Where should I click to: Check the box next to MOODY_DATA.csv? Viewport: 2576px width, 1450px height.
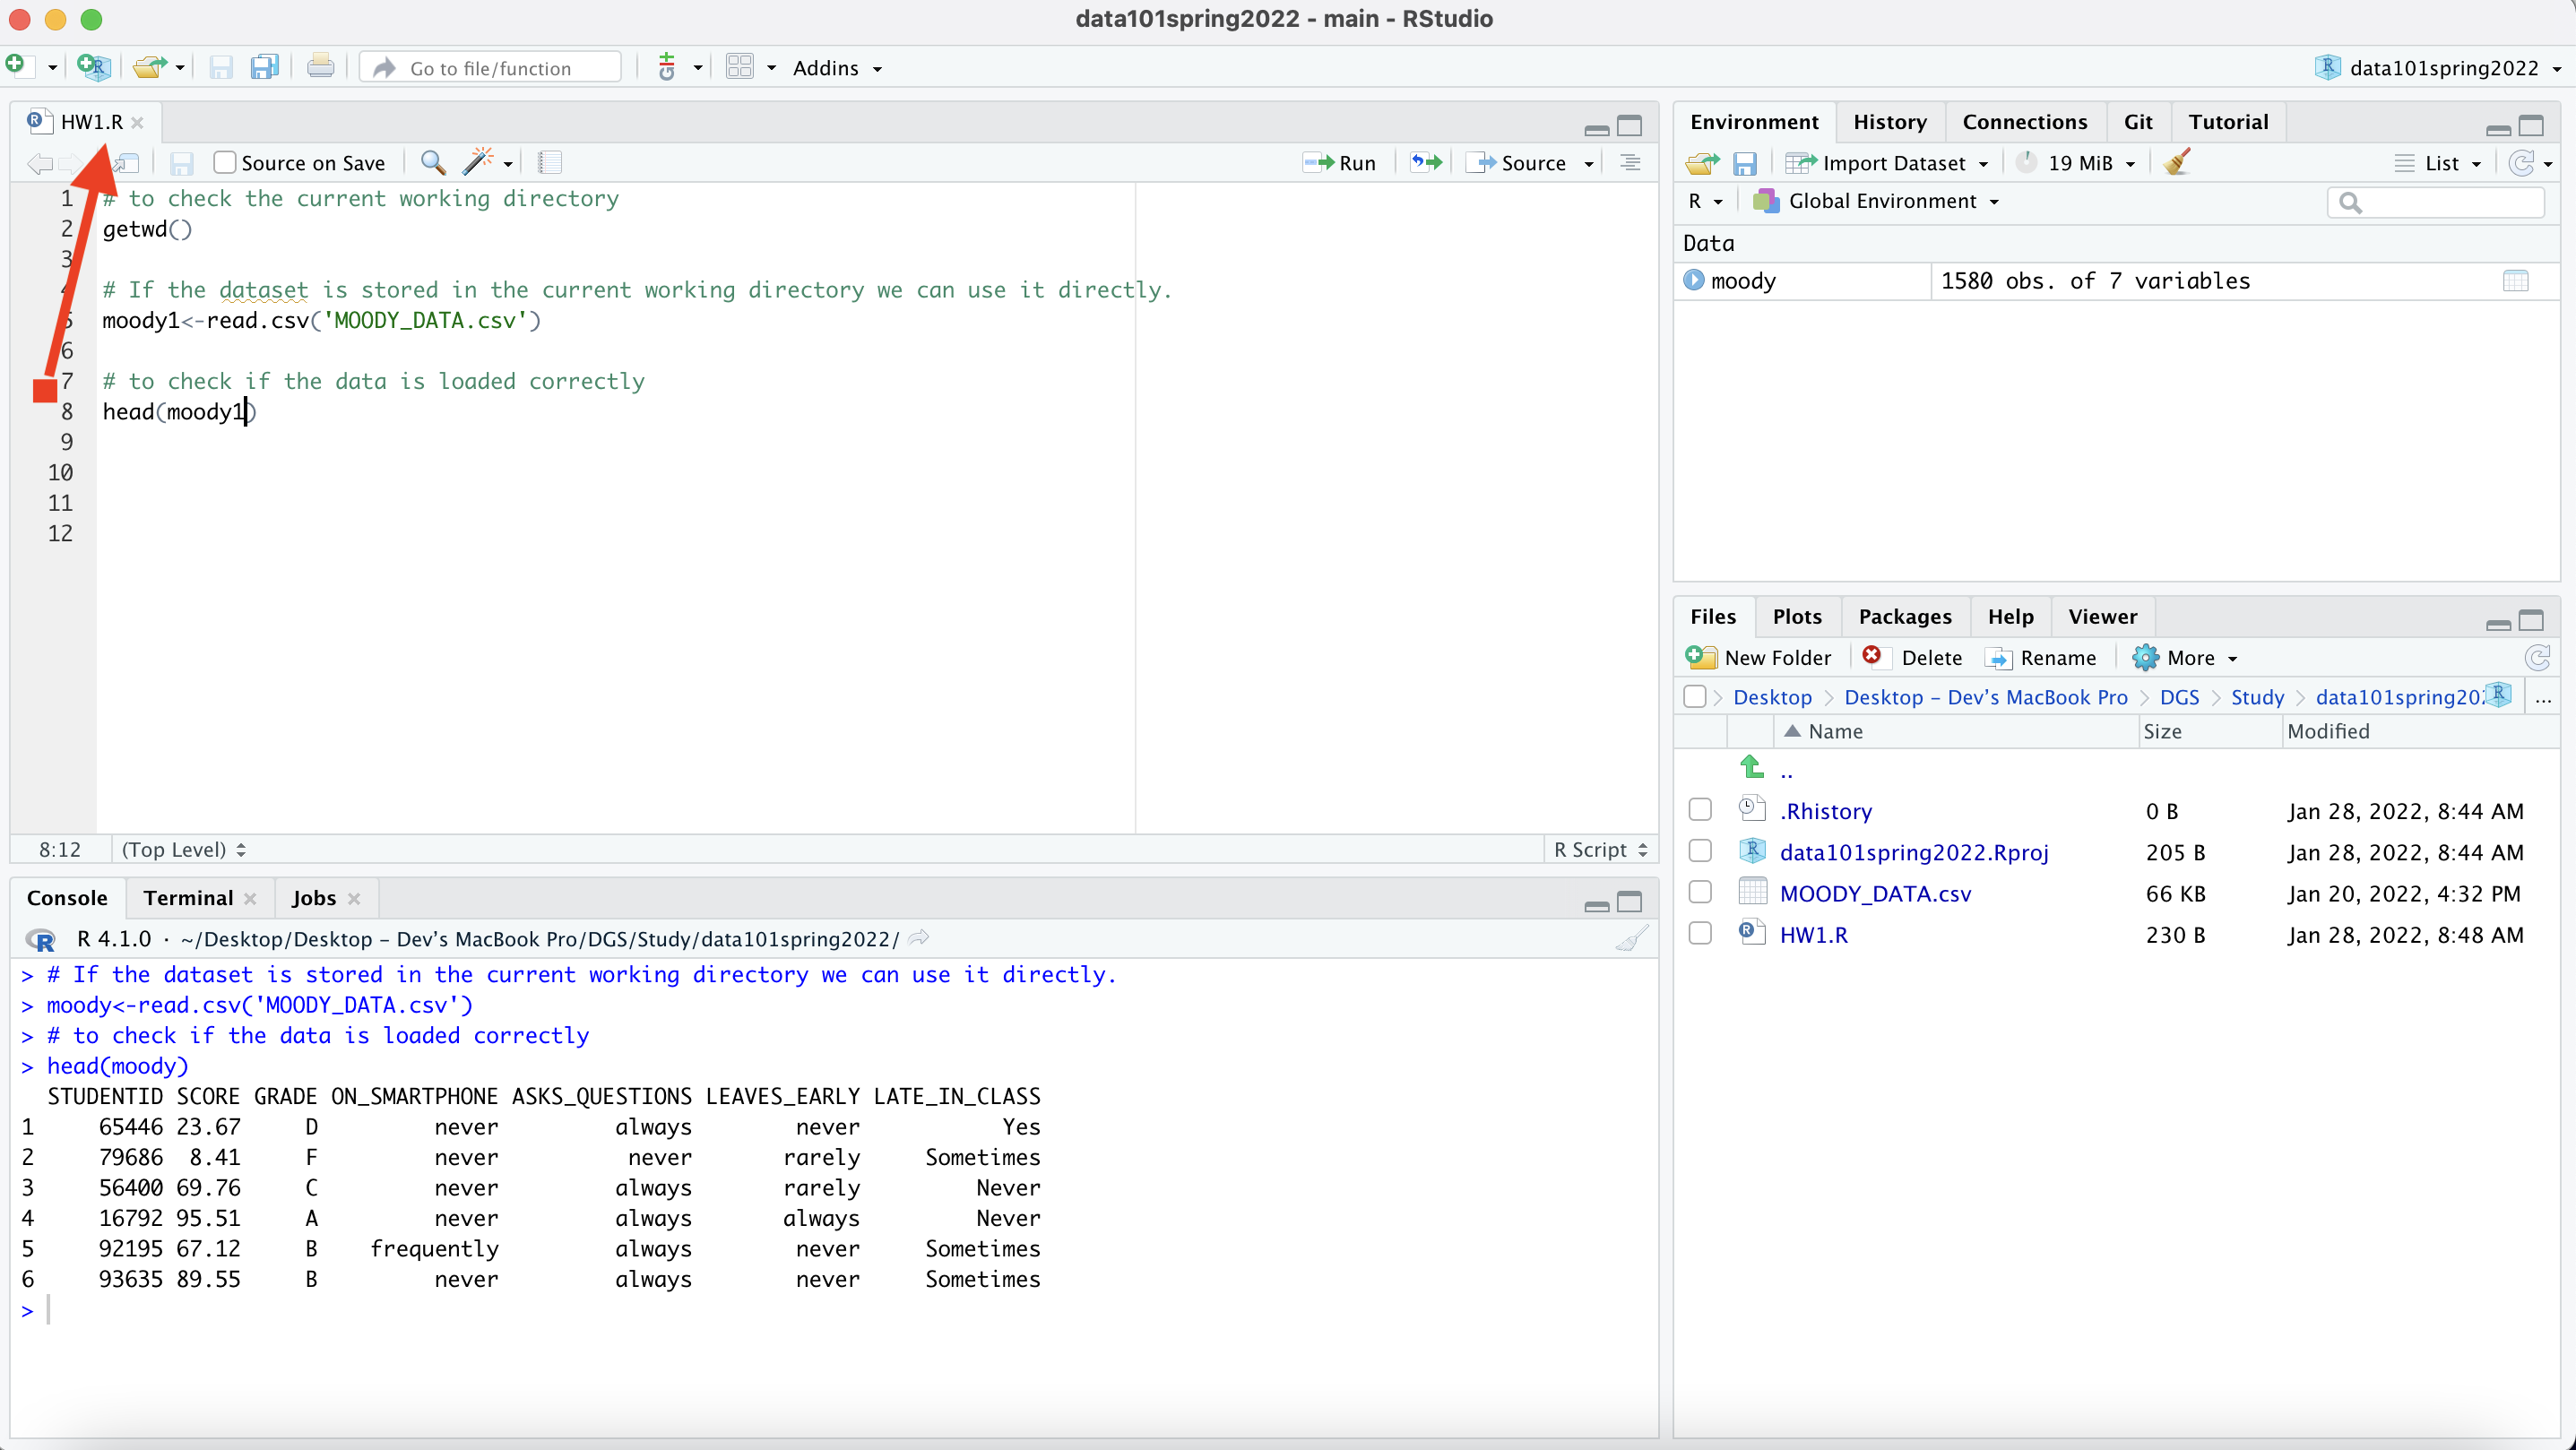(1700, 892)
